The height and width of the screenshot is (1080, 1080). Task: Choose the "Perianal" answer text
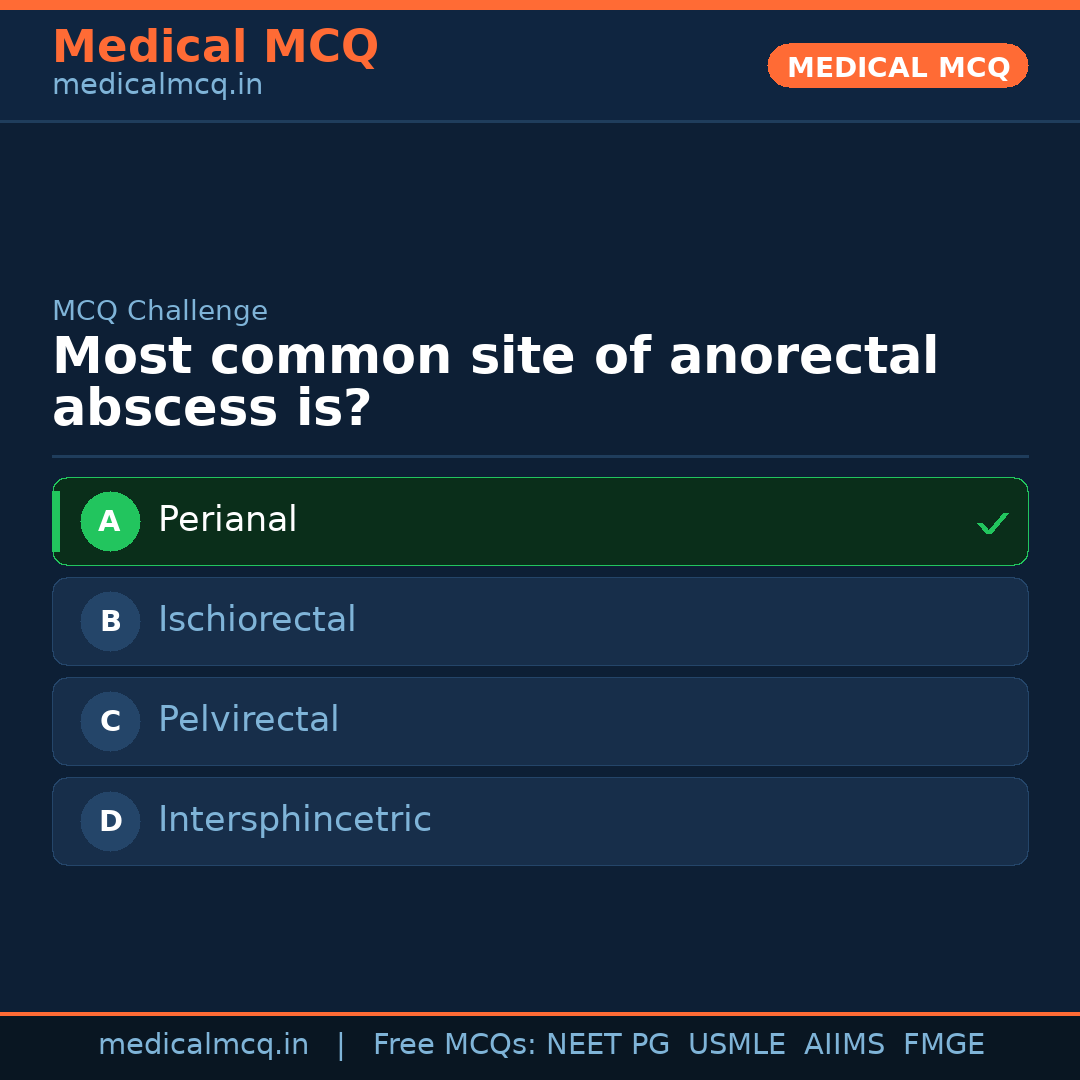click(x=227, y=520)
